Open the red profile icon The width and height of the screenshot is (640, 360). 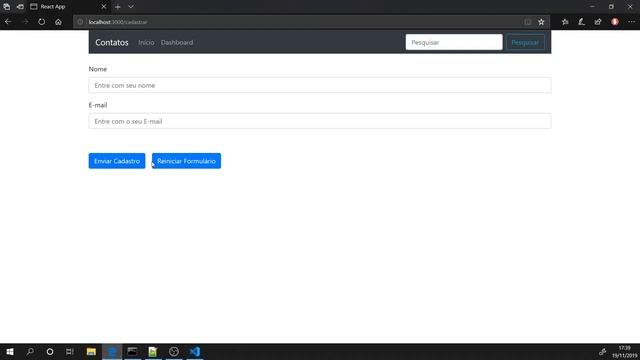point(615,22)
